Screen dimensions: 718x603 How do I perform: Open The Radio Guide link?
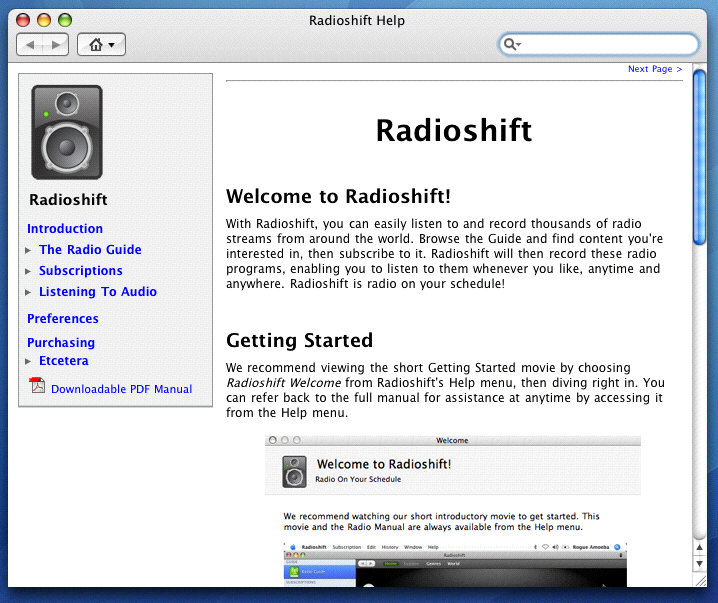coord(90,250)
